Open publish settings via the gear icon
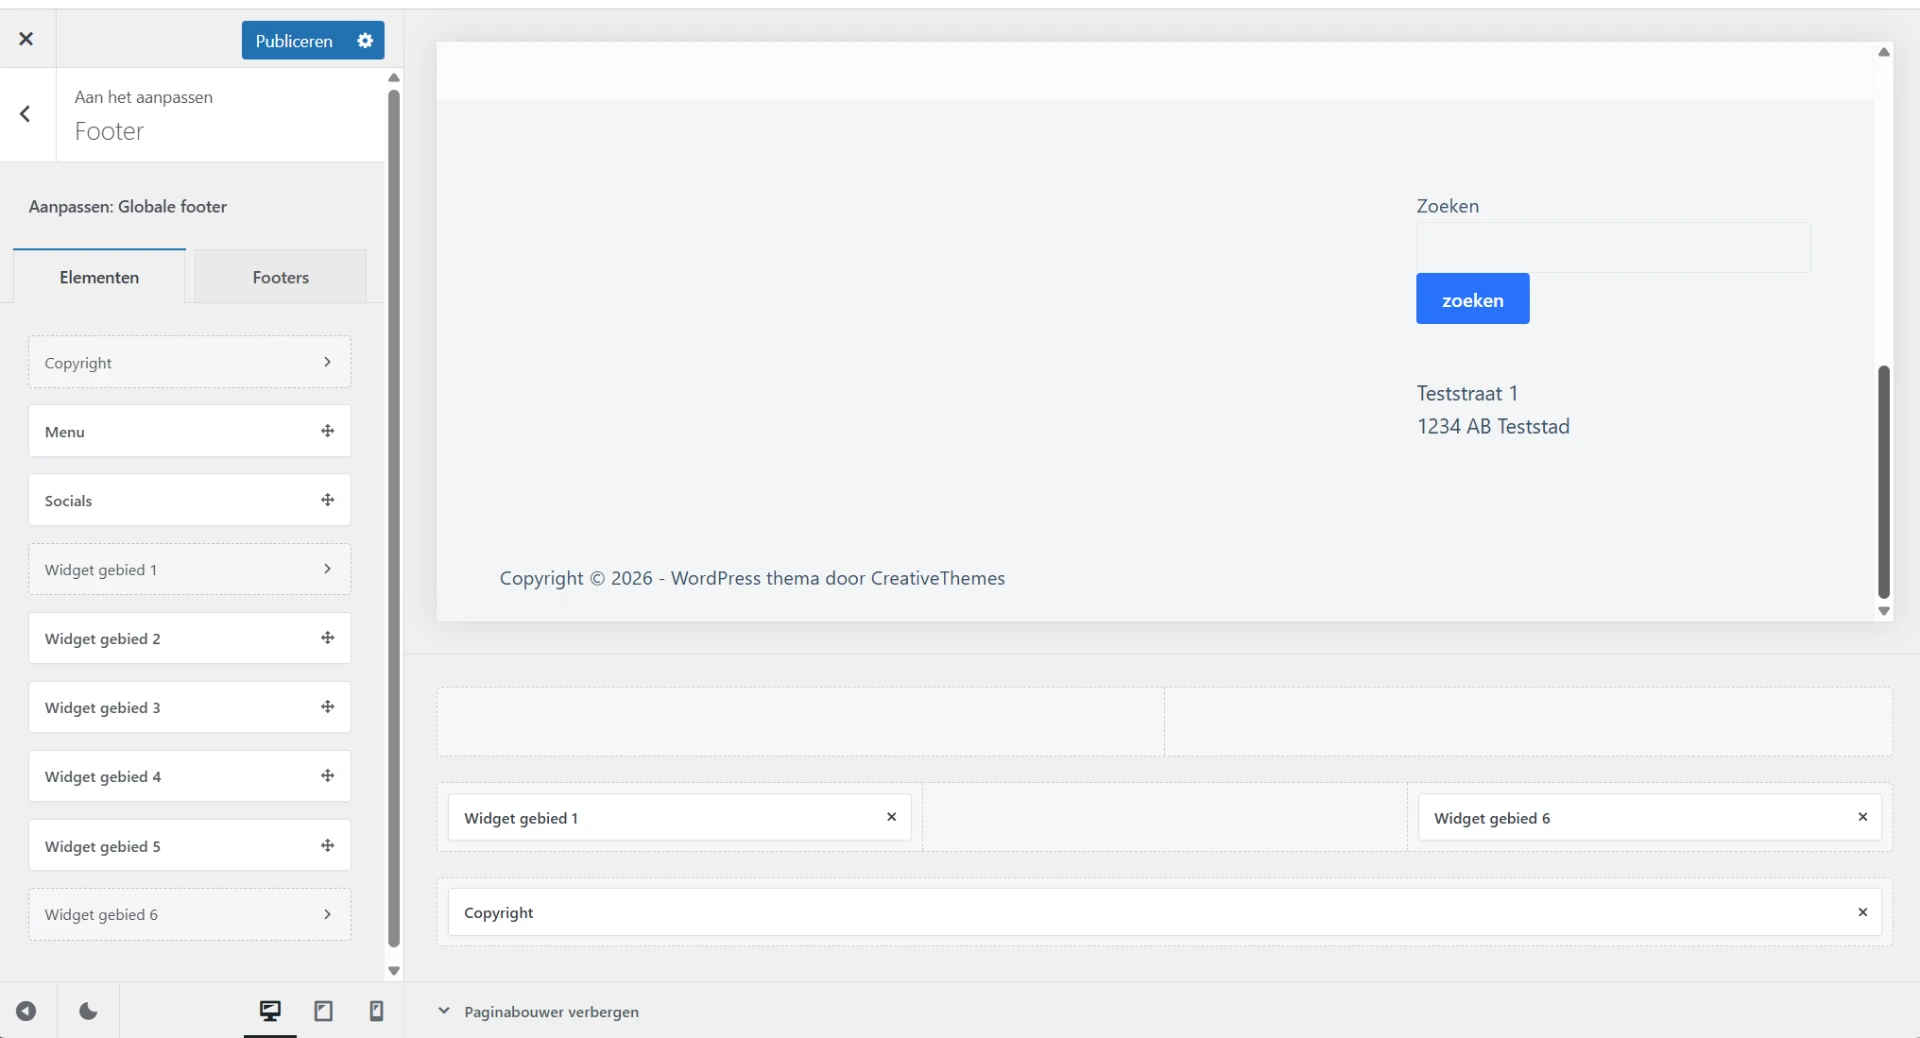1920x1038 pixels. pyautogui.click(x=364, y=40)
